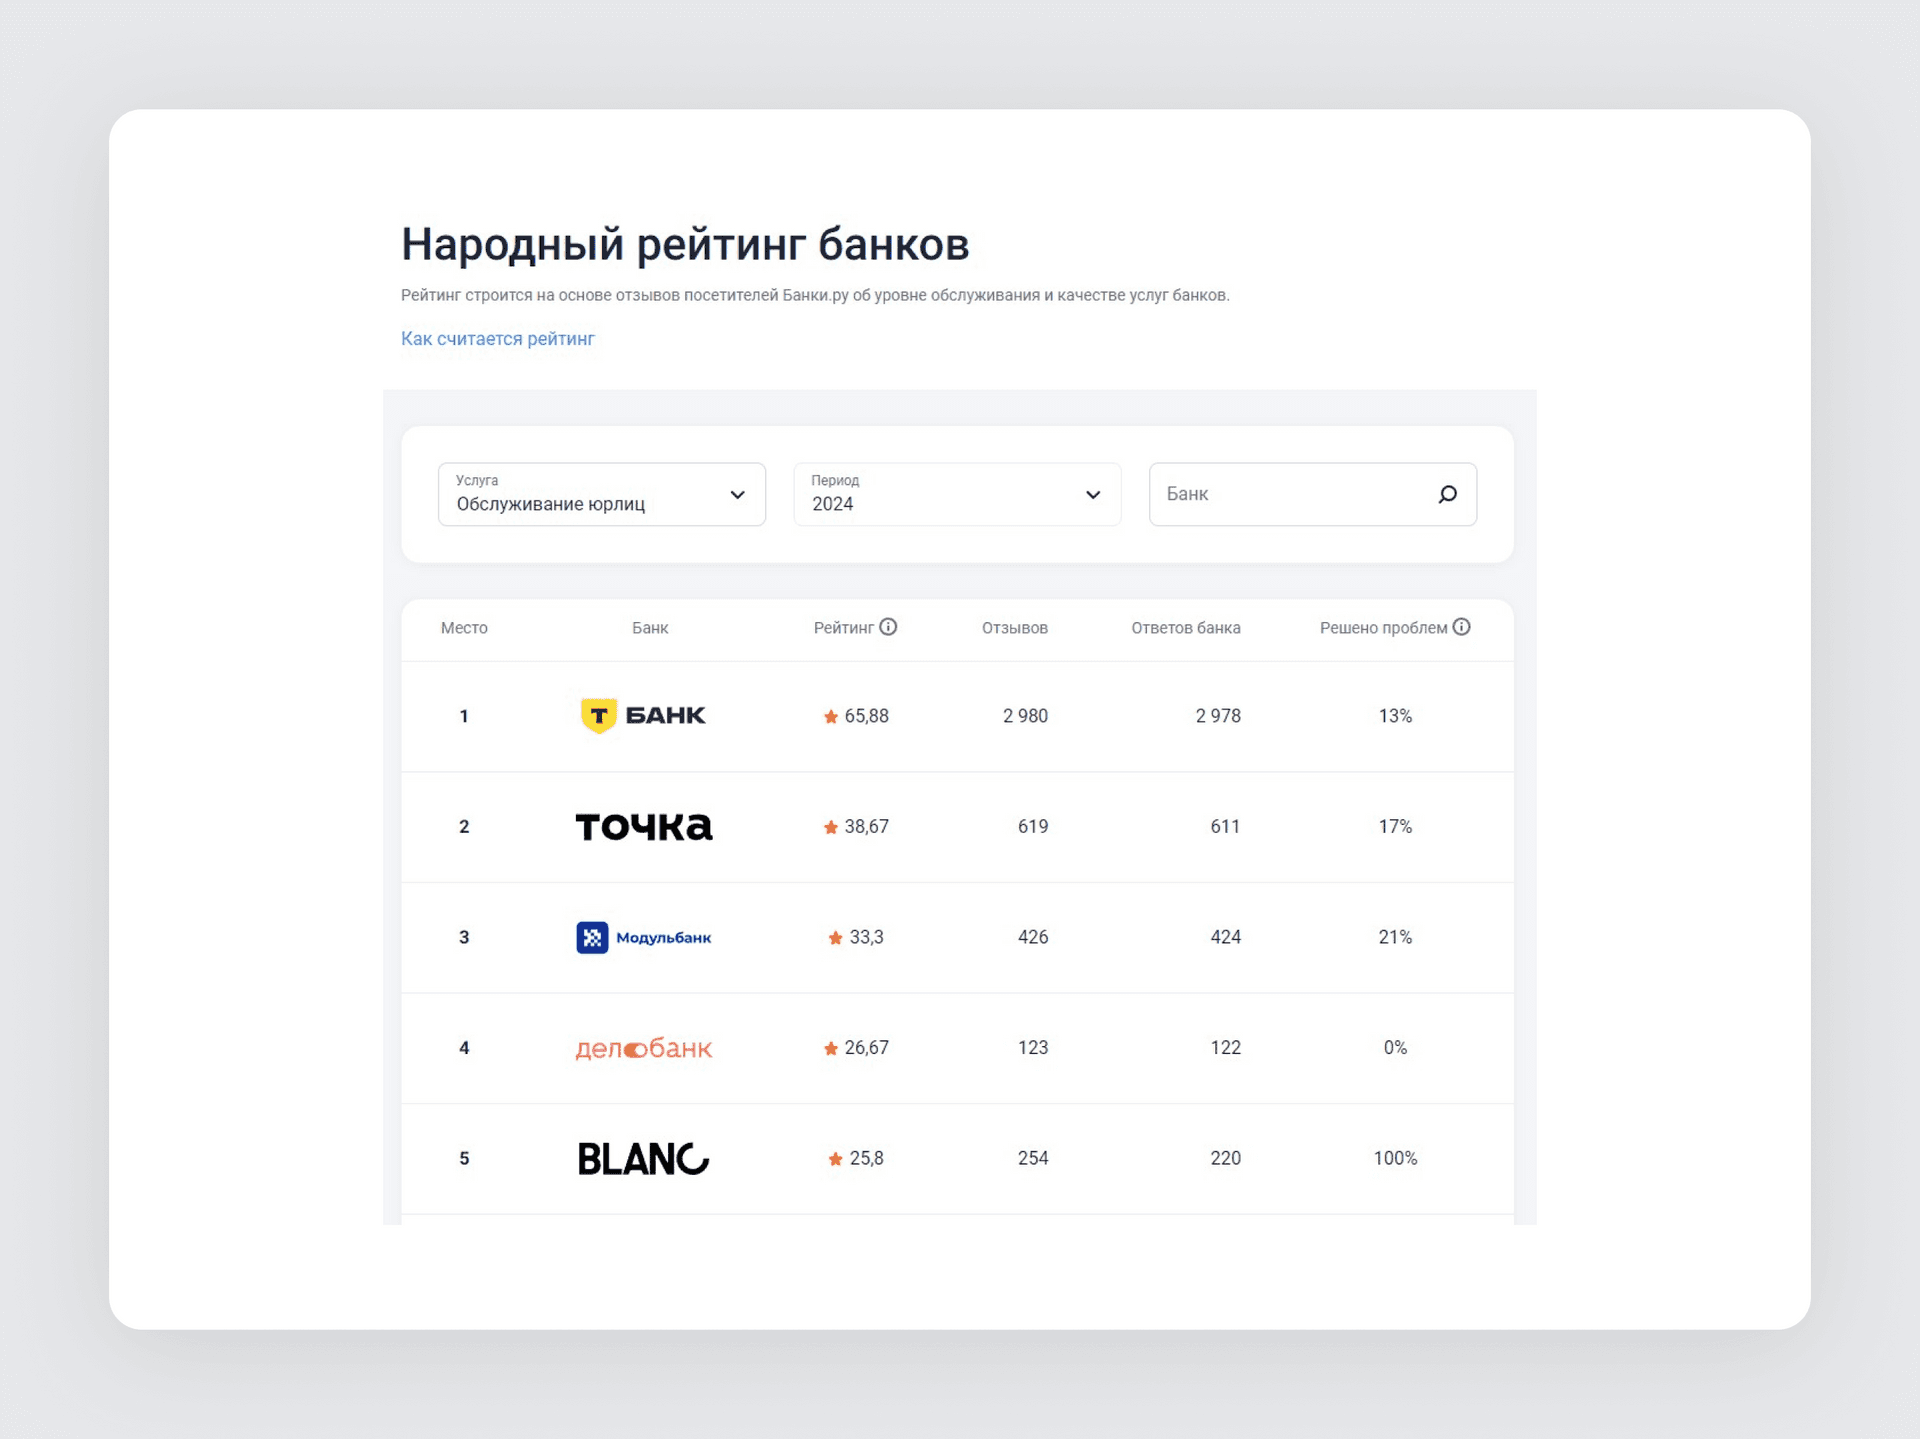Screen dimensions: 1920x1439
Task: Click the info icon next to Решено проблем
Action: 1461,627
